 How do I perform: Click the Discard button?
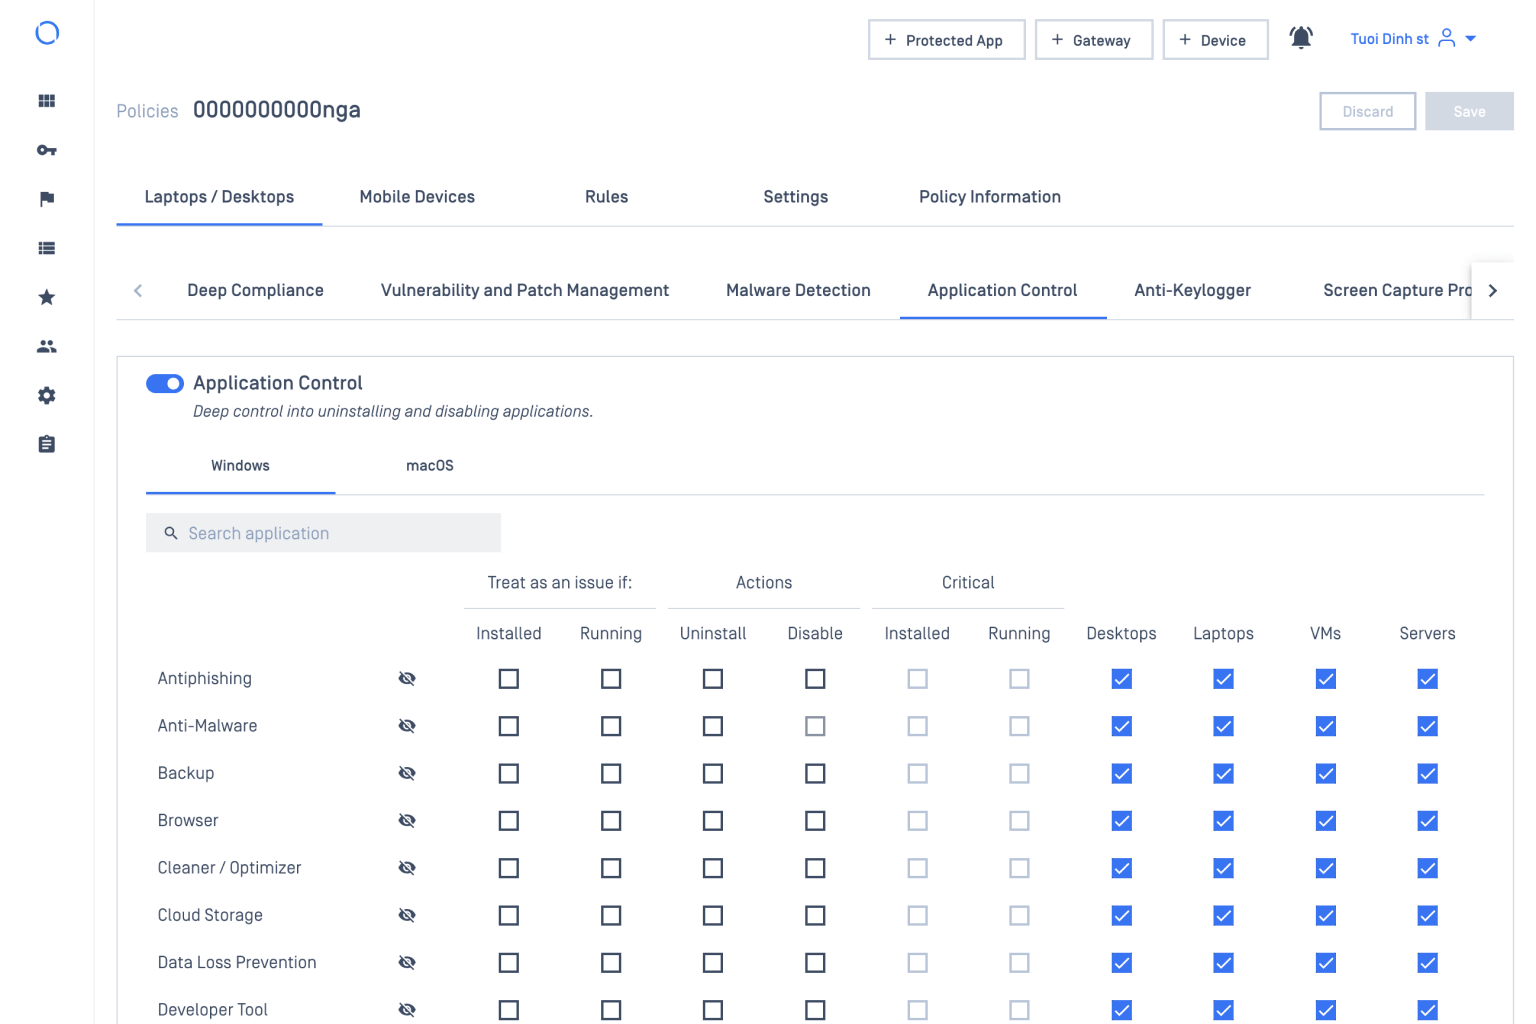1367,111
